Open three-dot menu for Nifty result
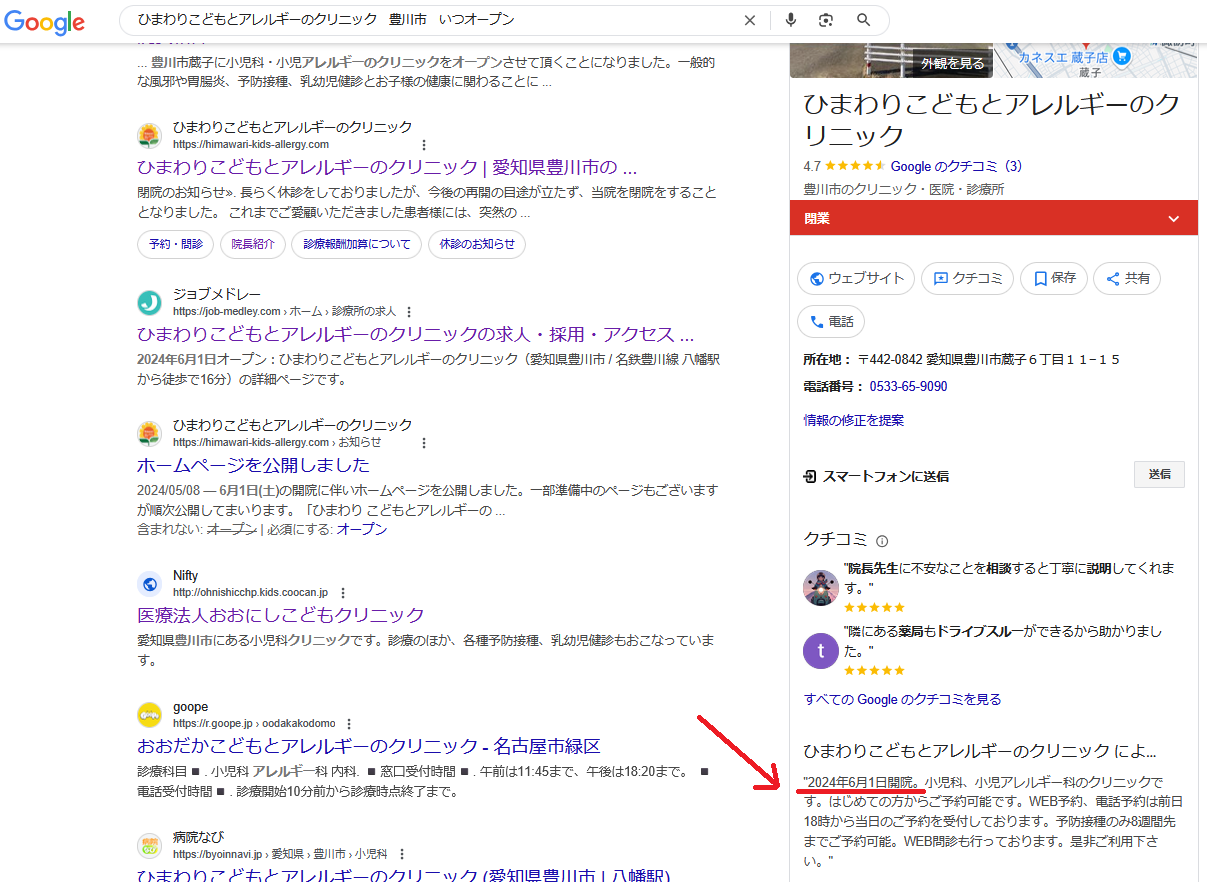Viewport: 1207px width, 882px height. point(343,593)
